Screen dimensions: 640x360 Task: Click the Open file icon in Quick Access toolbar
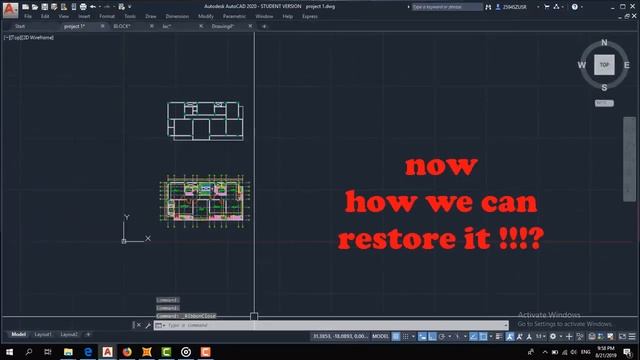point(35,7)
